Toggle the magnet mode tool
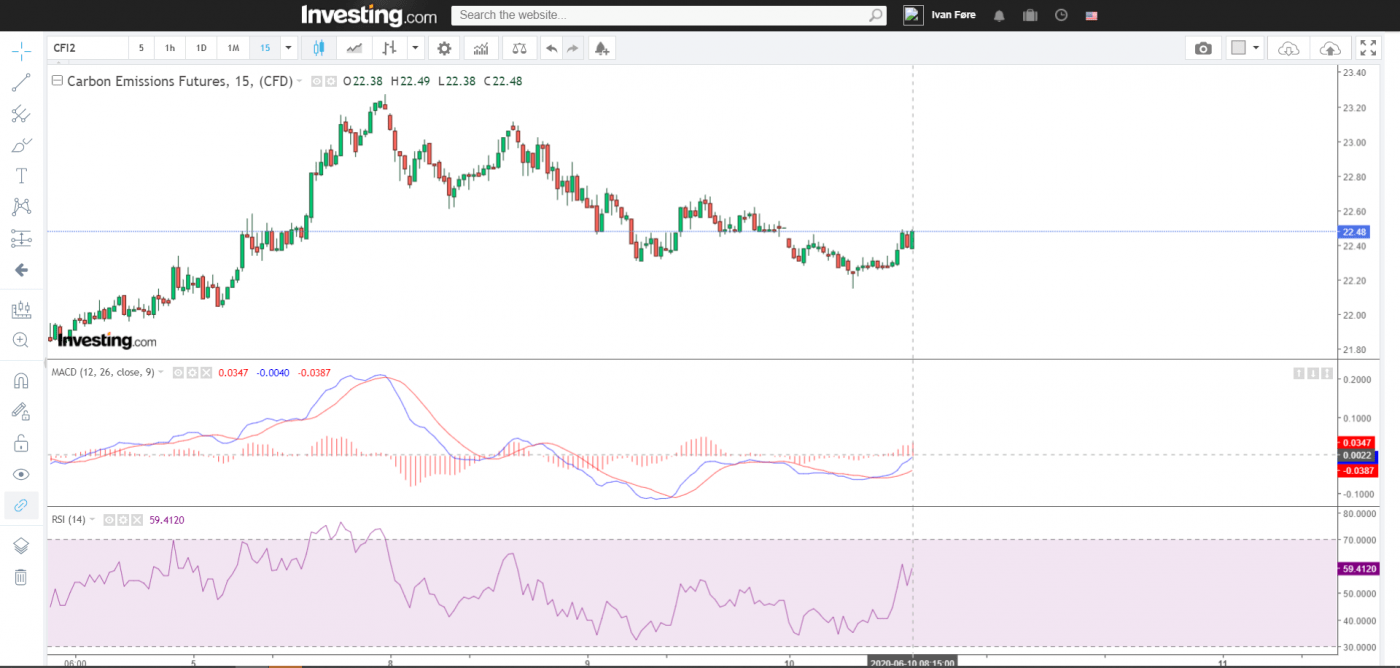This screenshot has height=668, width=1400. (x=21, y=381)
